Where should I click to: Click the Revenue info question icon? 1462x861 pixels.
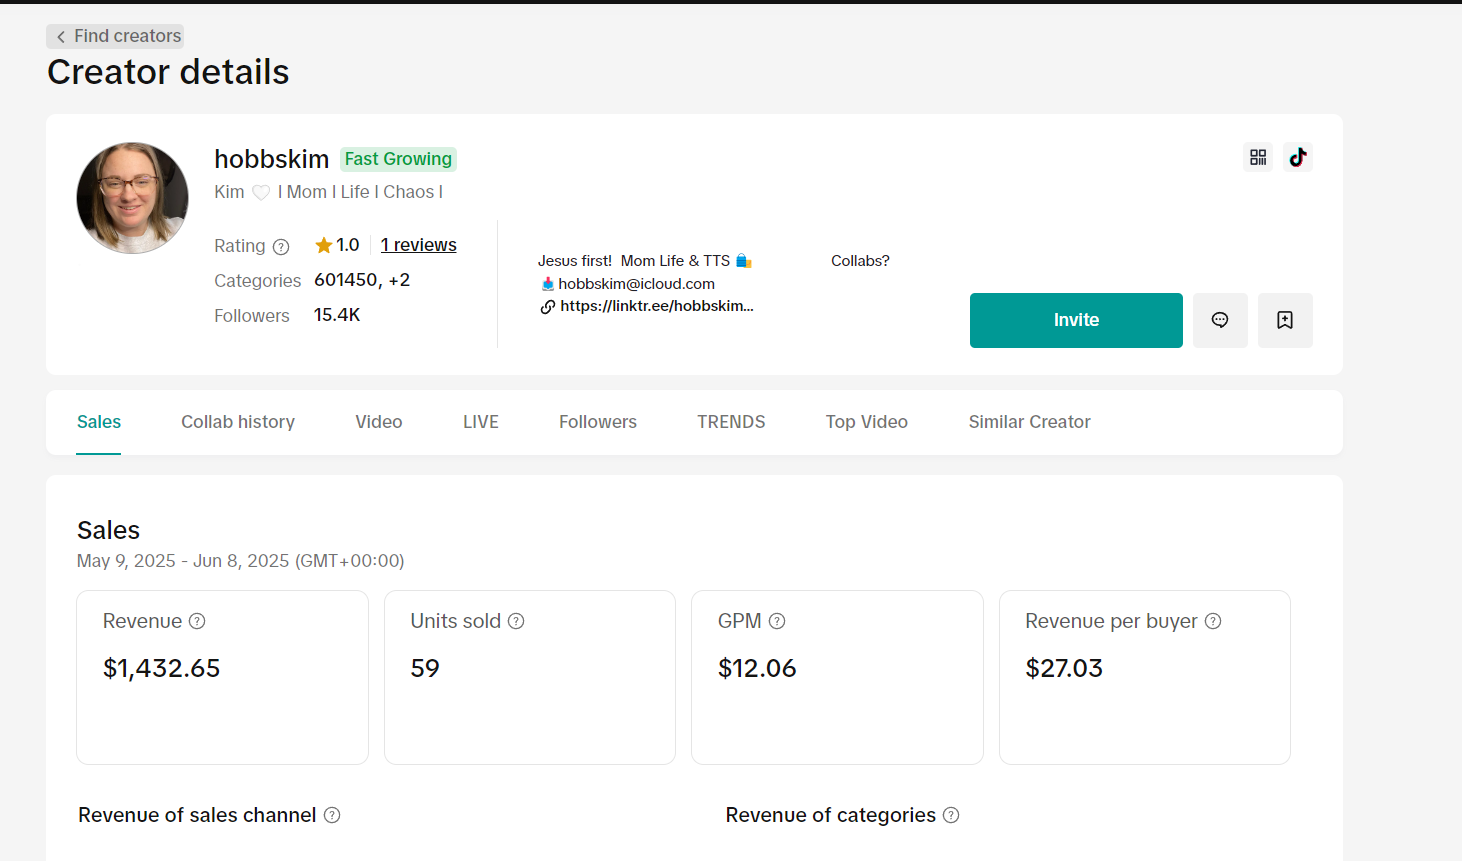[197, 621]
